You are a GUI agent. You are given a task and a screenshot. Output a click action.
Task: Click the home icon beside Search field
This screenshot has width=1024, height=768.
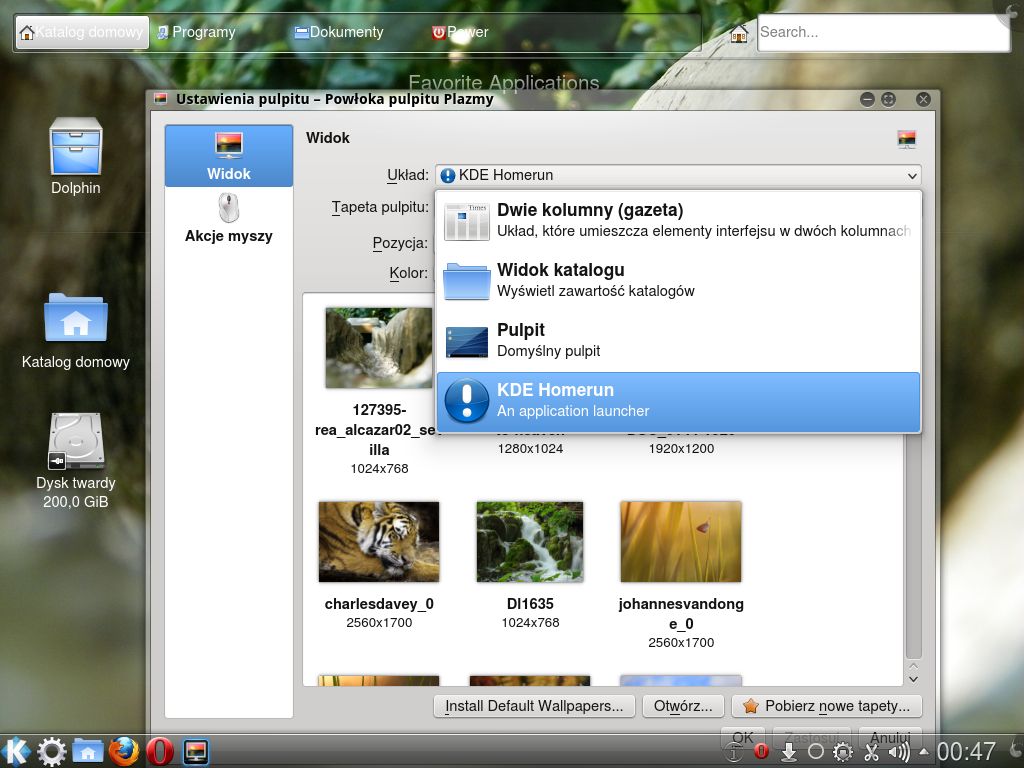pos(739,33)
